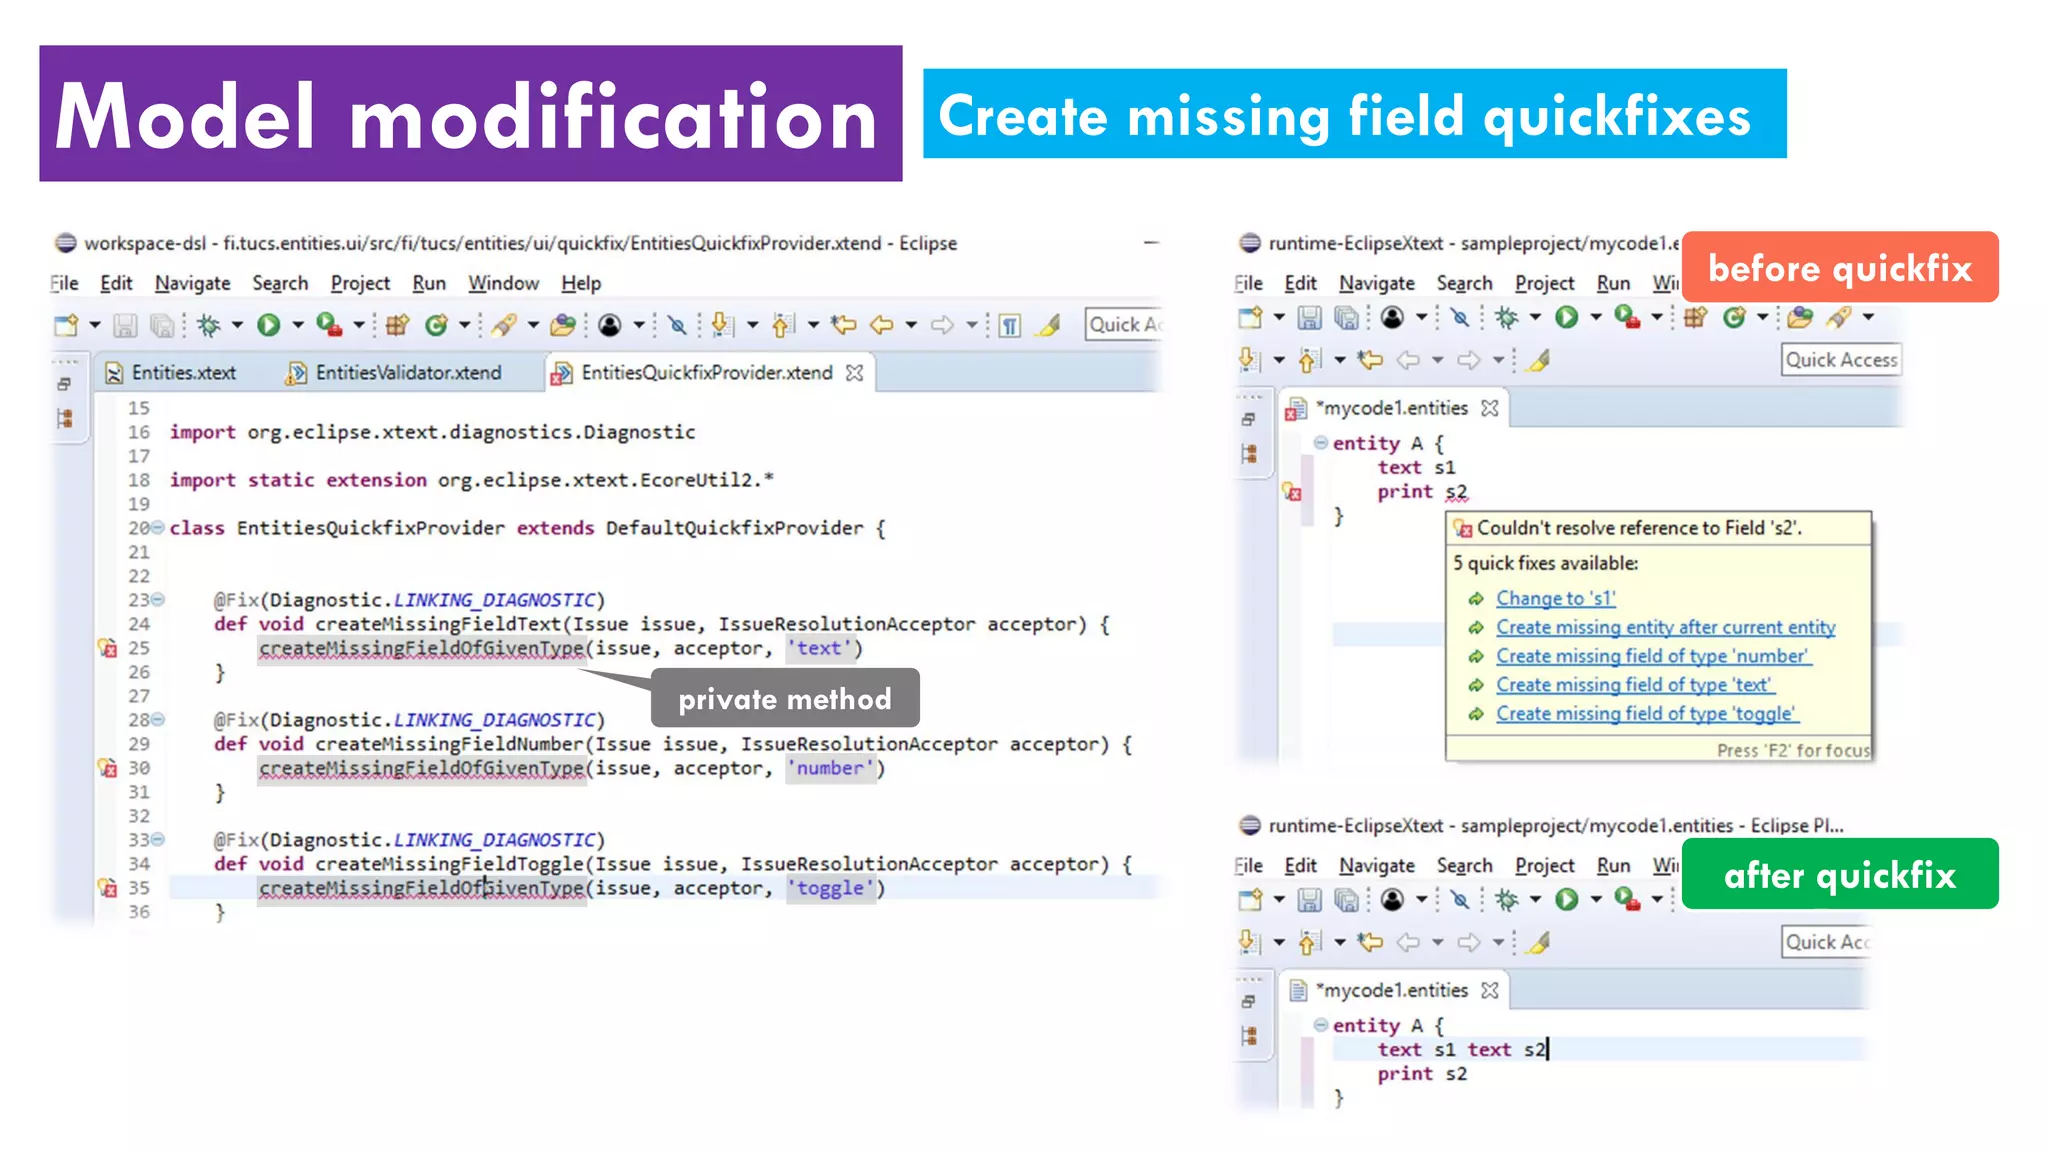Screen dimensions: 2048x1152
Task: Click Back arrow in before-quickfix window toolbar
Action: 1408,360
